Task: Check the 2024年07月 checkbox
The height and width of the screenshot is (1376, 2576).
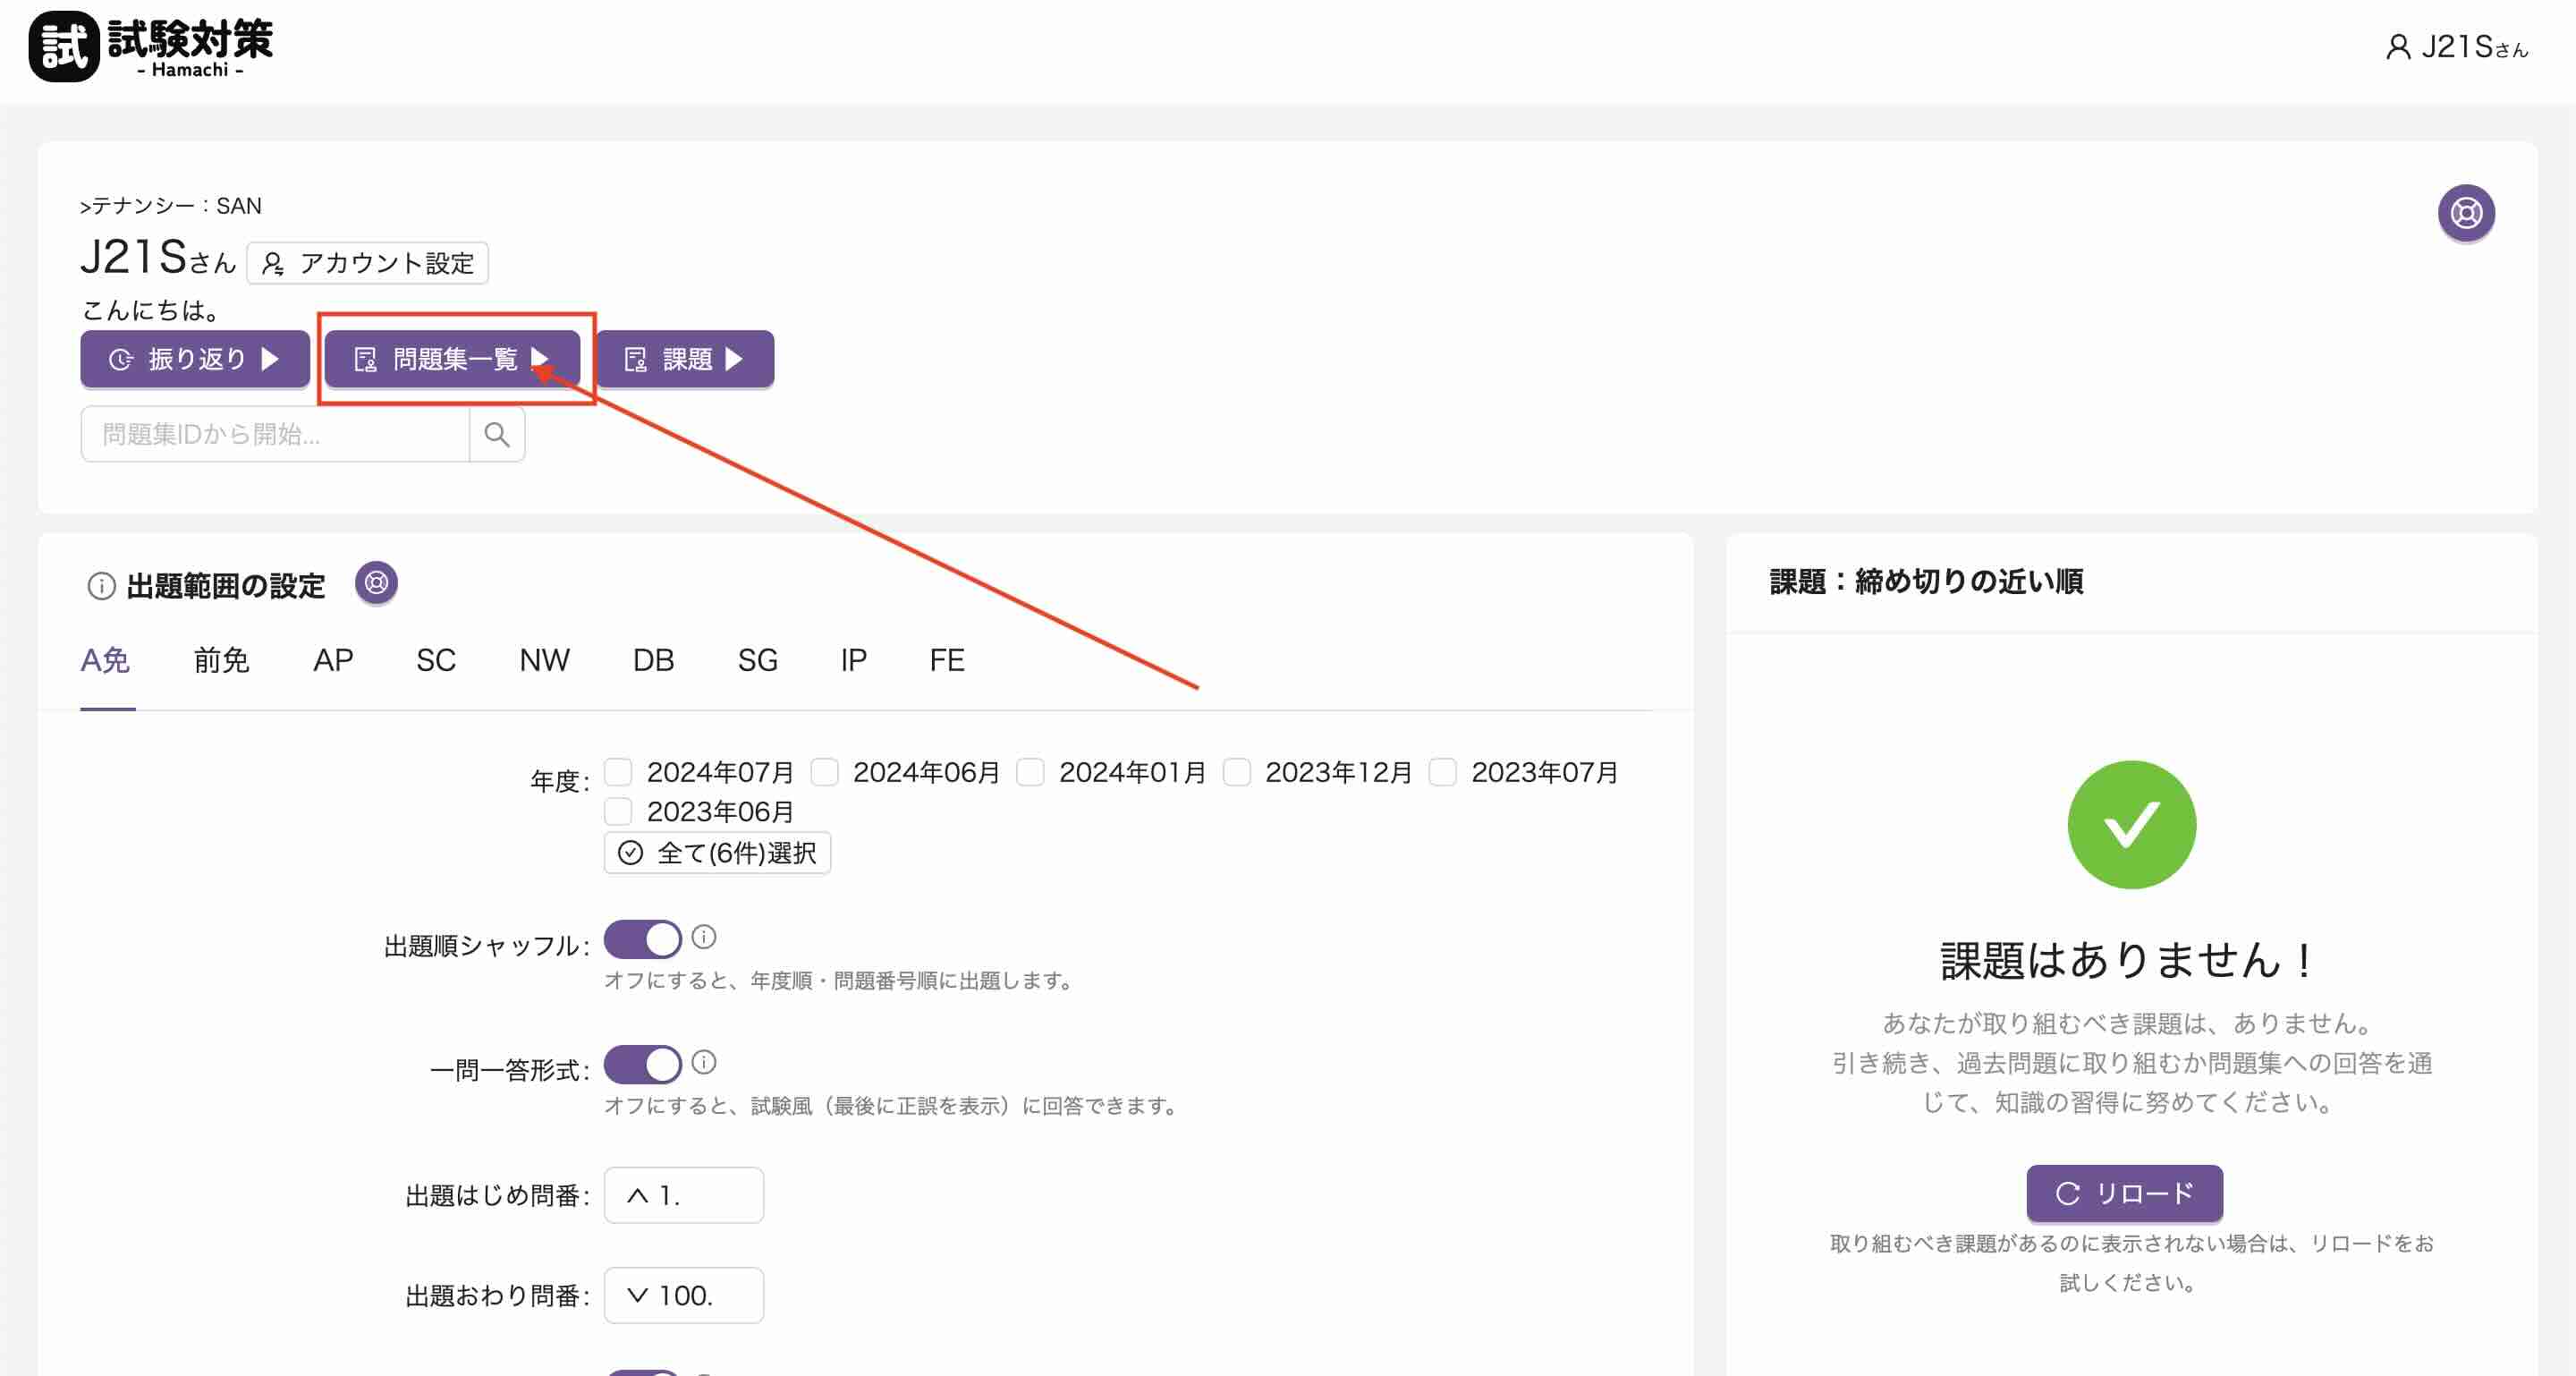Action: pyautogui.click(x=619, y=771)
